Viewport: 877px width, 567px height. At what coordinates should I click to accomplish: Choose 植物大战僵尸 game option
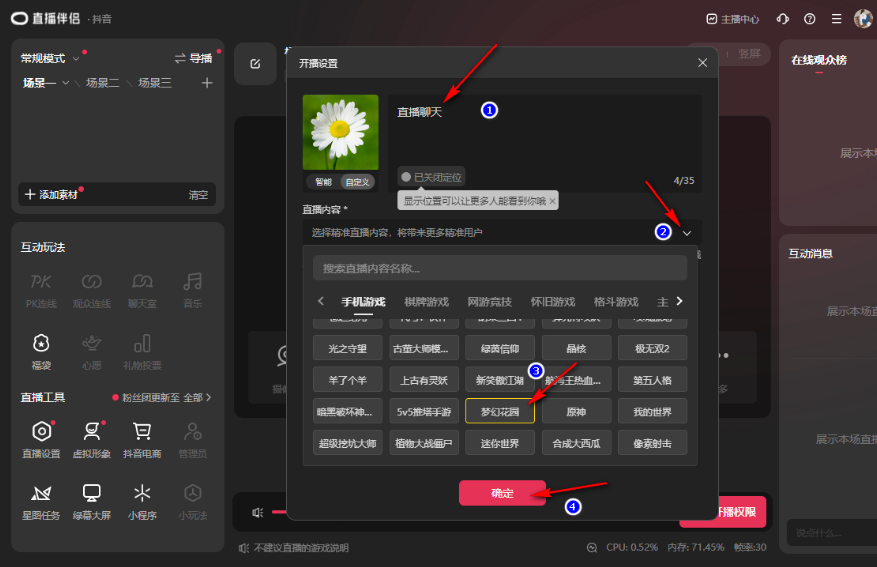(423, 443)
